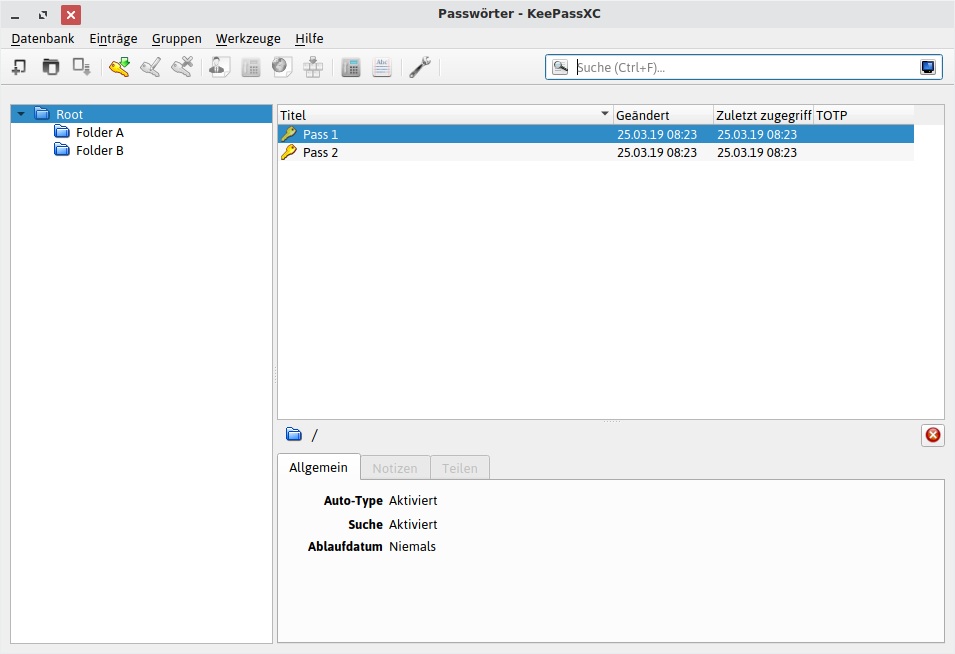The height and width of the screenshot is (654, 955).
Task: Click the Copy password toolbar icon
Action: click(250, 67)
